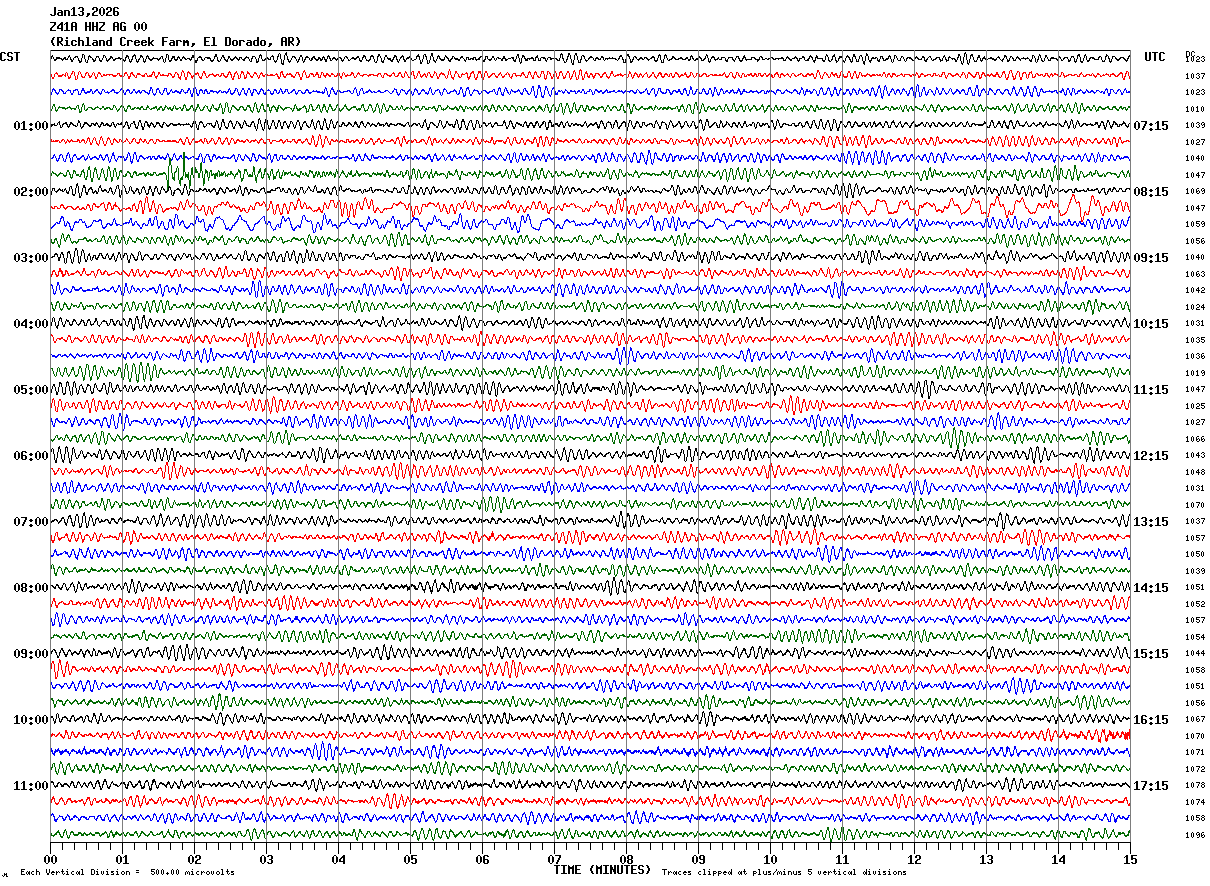Image resolution: width=1210 pixels, height=886 pixels.
Task: Click minute tick label 07 on time axis
Action: click(554, 859)
